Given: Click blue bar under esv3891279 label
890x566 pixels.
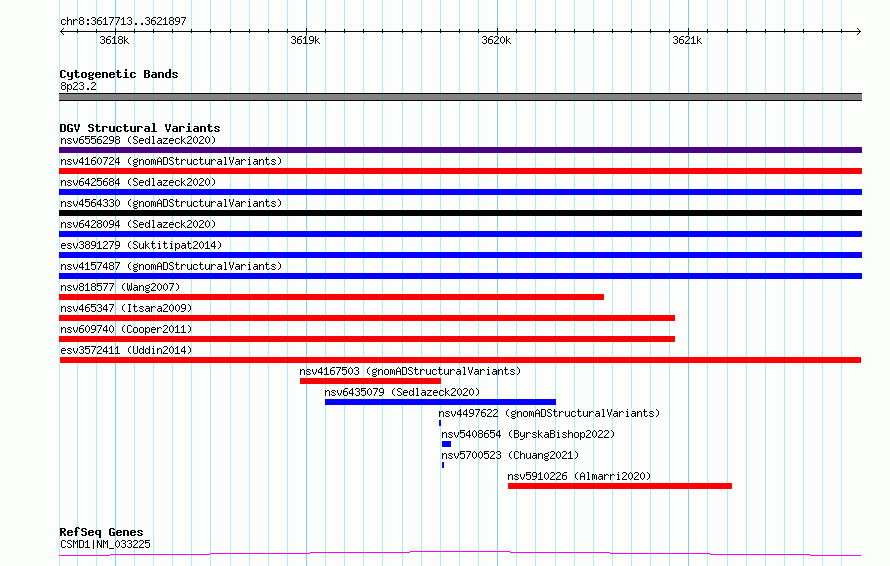Looking at the screenshot, I should [x=460, y=255].
